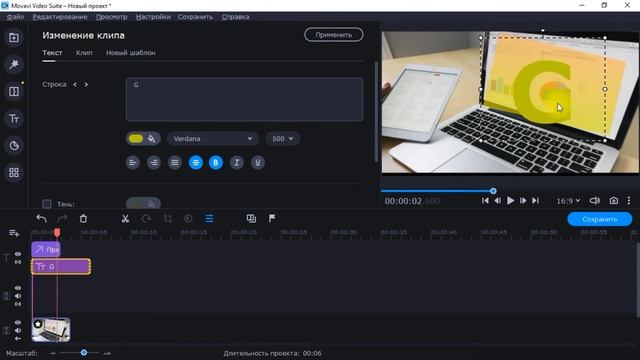Open the Файл menu

point(15,17)
